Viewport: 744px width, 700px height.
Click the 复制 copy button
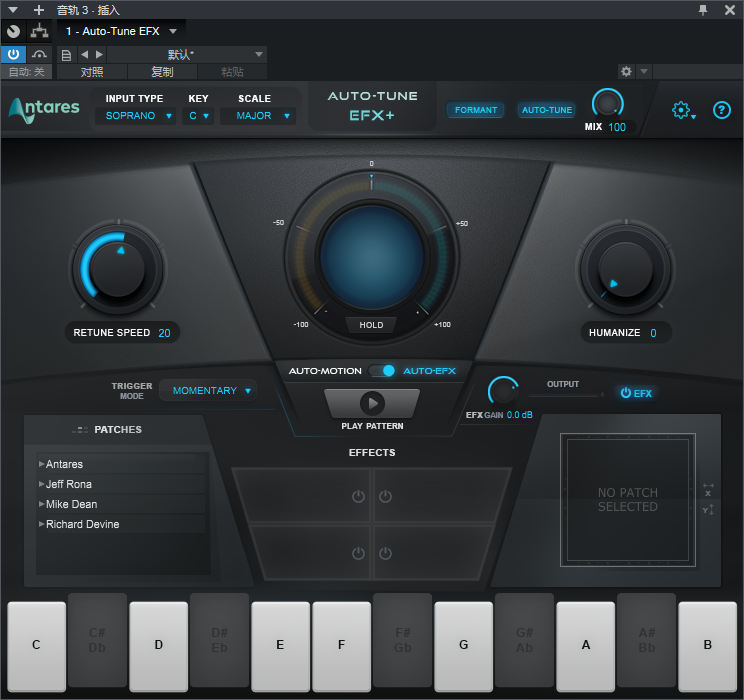(162, 72)
